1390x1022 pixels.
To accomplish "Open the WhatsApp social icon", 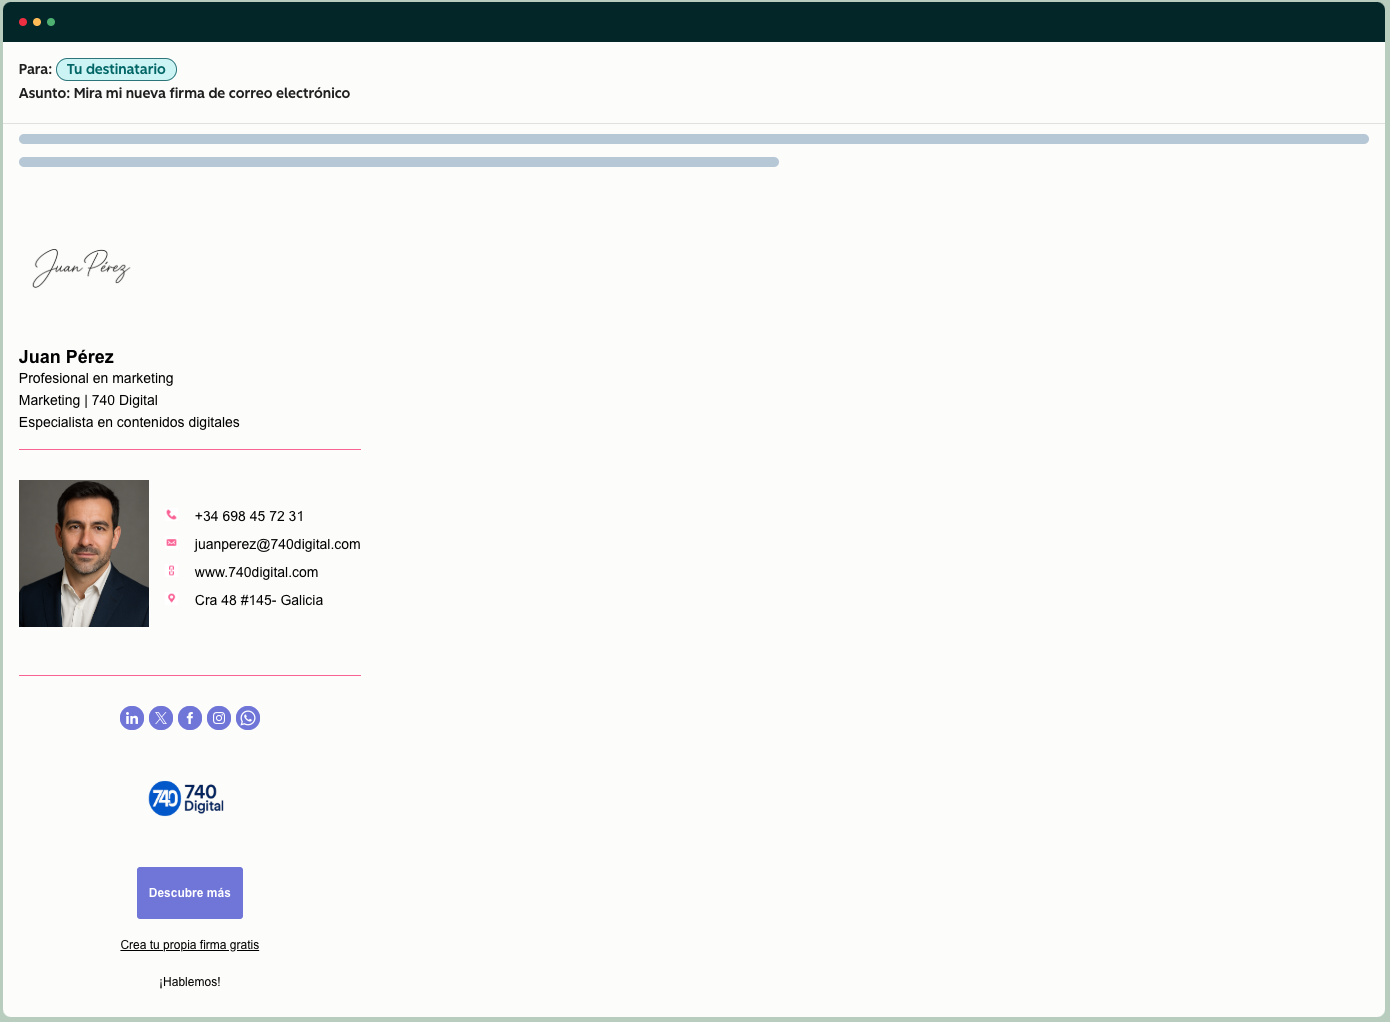I will click(247, 718).
